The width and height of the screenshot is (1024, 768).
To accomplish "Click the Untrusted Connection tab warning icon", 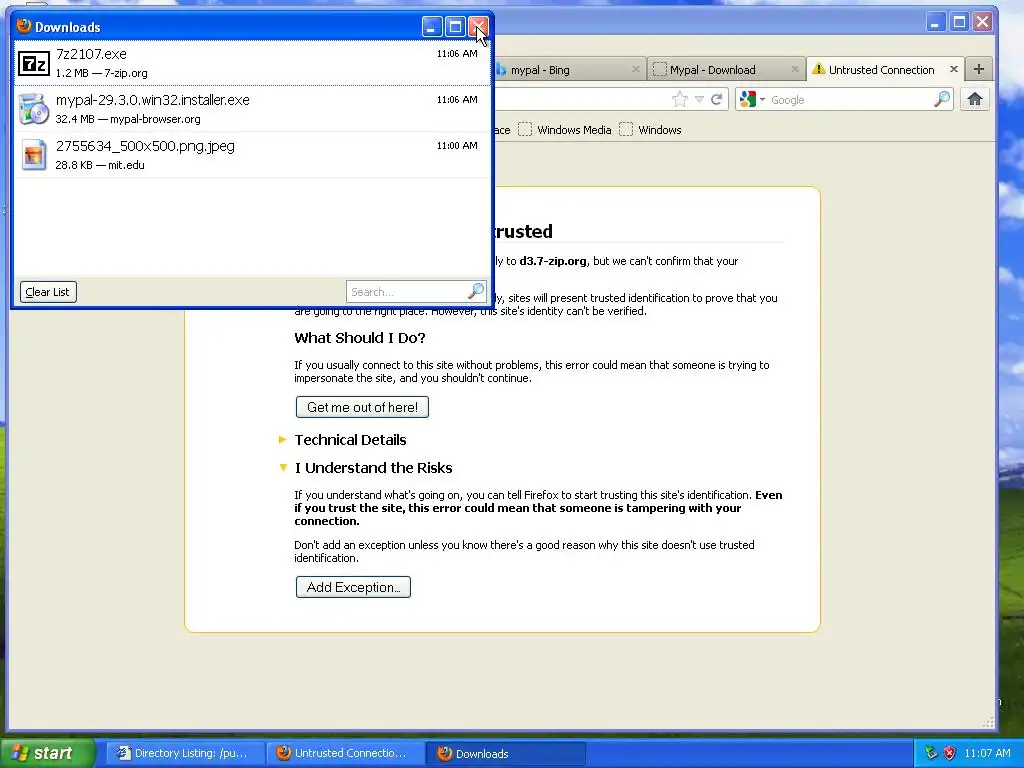I will pos(818,69).
